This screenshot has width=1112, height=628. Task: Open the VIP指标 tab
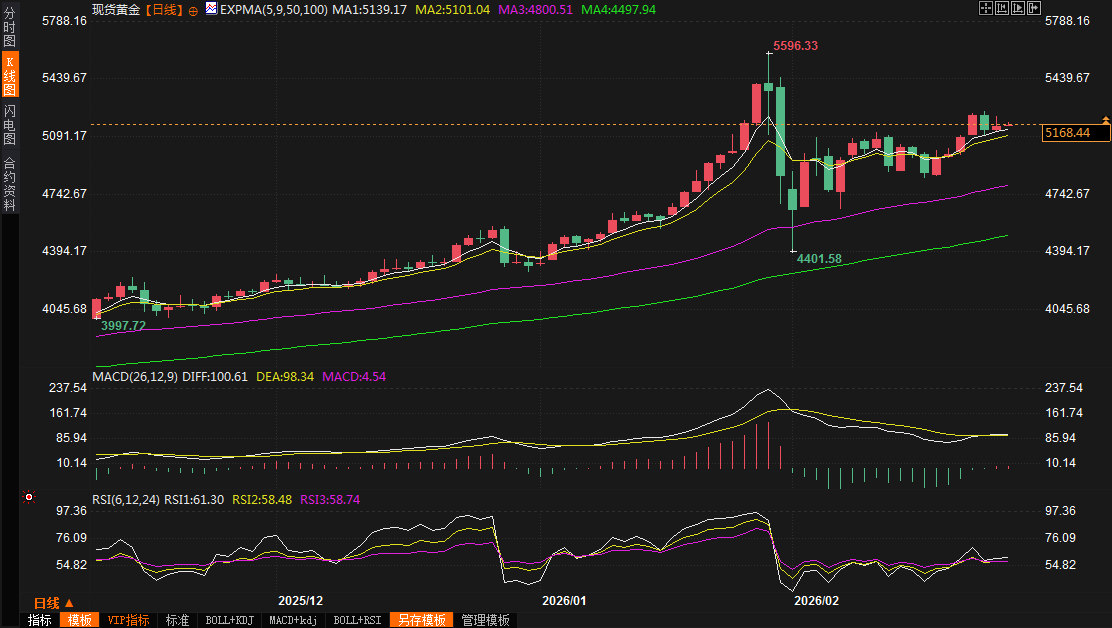pyautogui.click(x=128, y=620)
